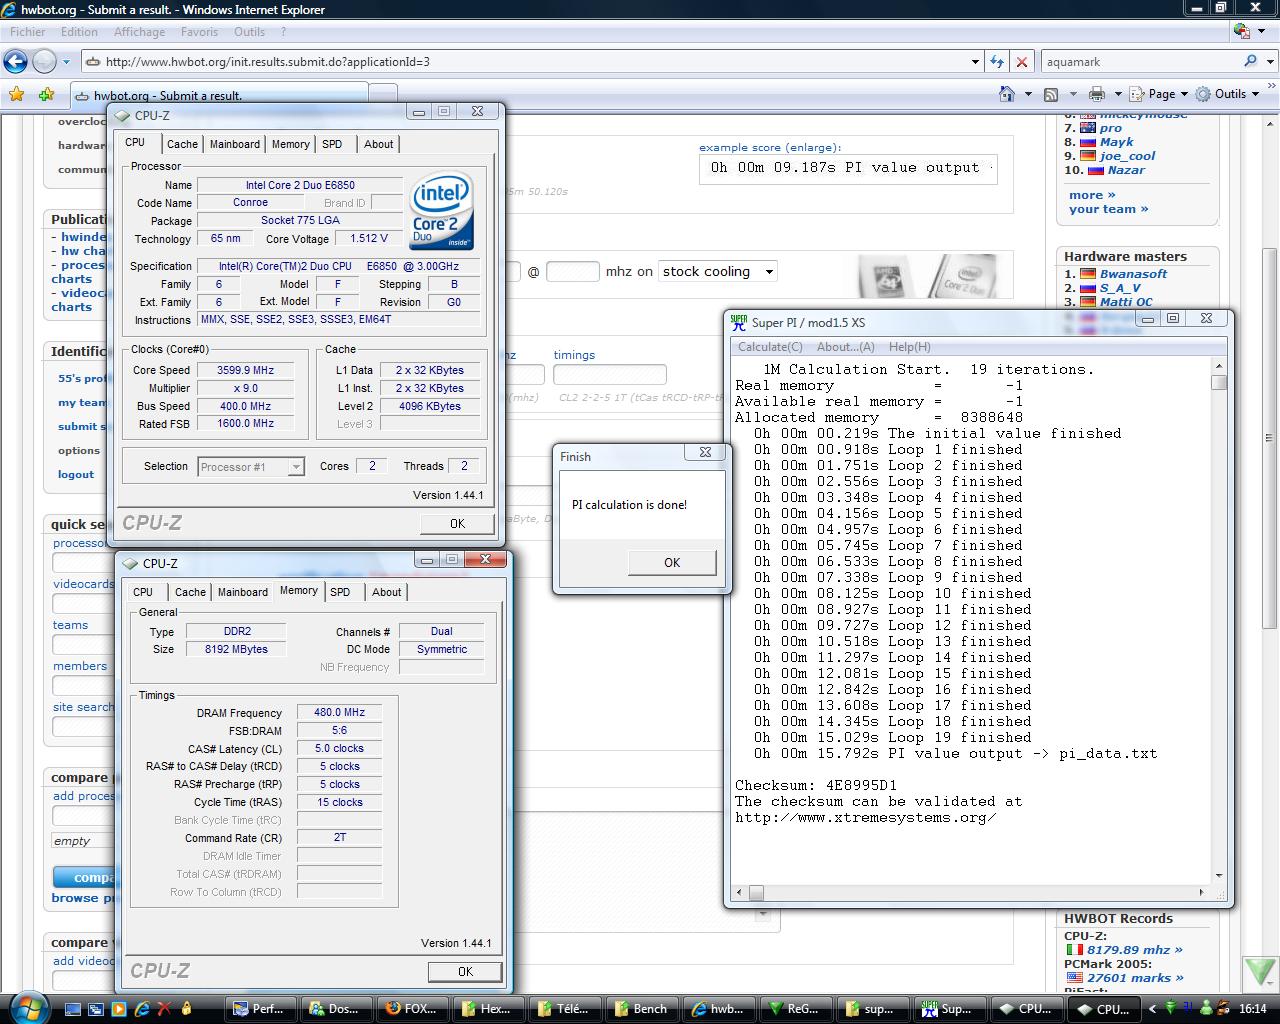Open the search provider dropdown arrow
1280x1024 pixels.
point(1268,61)
